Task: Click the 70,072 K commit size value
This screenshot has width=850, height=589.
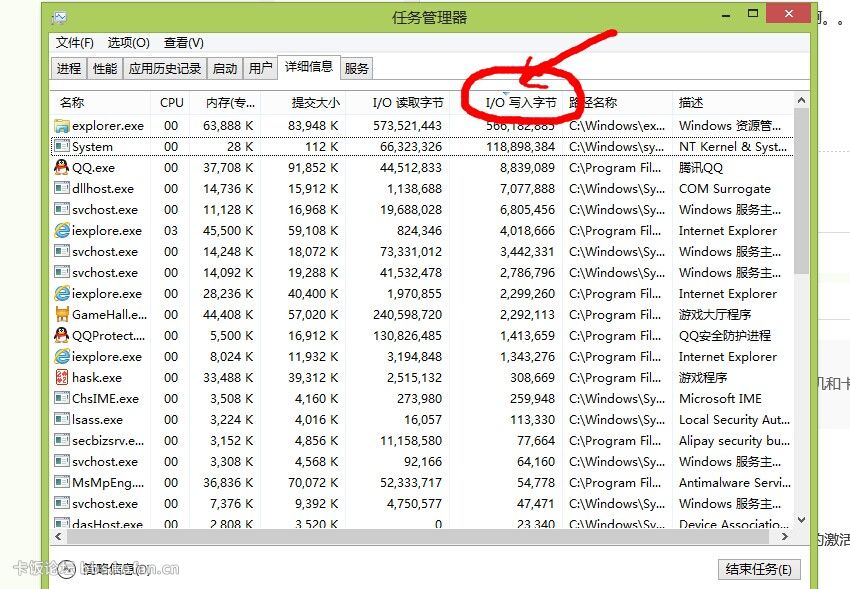Action: (x=313, y=482)
